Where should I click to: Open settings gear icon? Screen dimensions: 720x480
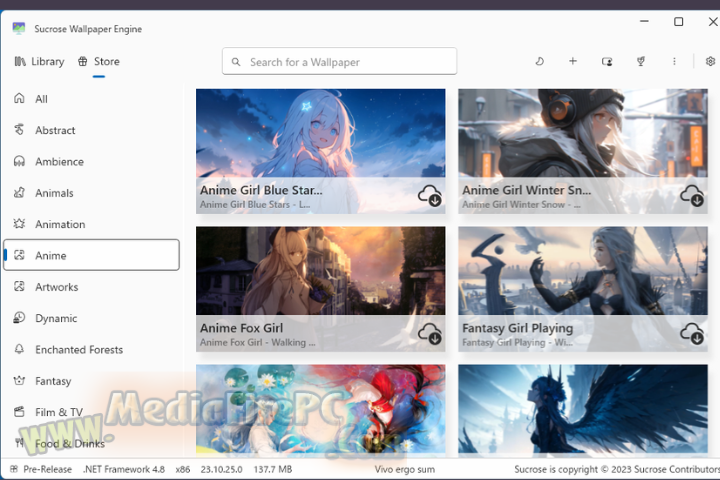[710, 61]
